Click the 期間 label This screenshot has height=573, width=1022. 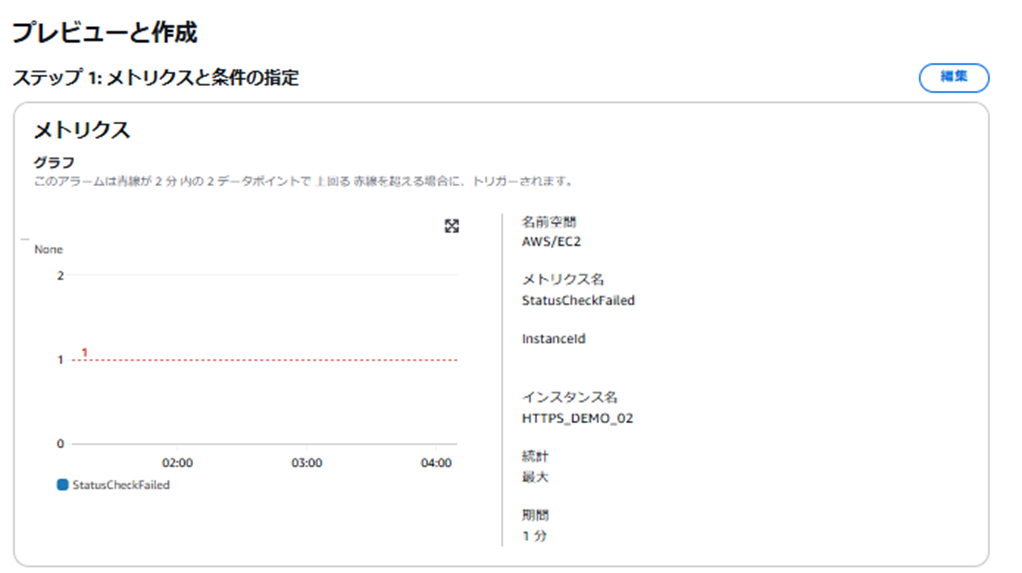[x=534, y=515]
